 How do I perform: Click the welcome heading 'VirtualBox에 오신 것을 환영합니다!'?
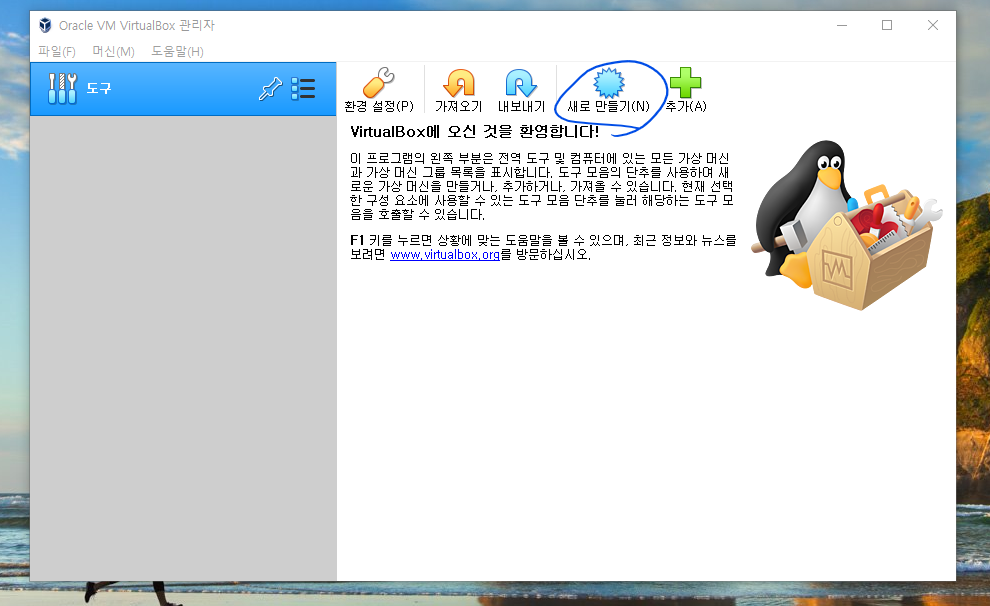coord(474,132)
